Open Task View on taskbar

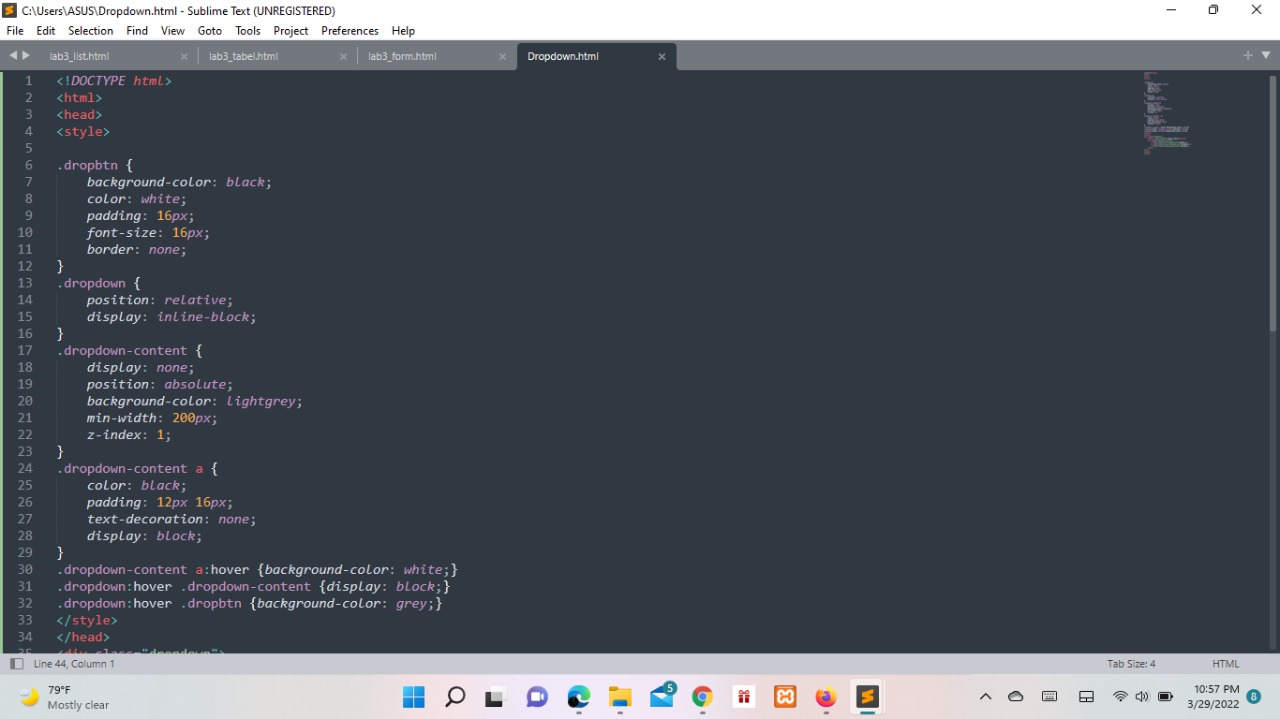(x=494, y=697)
